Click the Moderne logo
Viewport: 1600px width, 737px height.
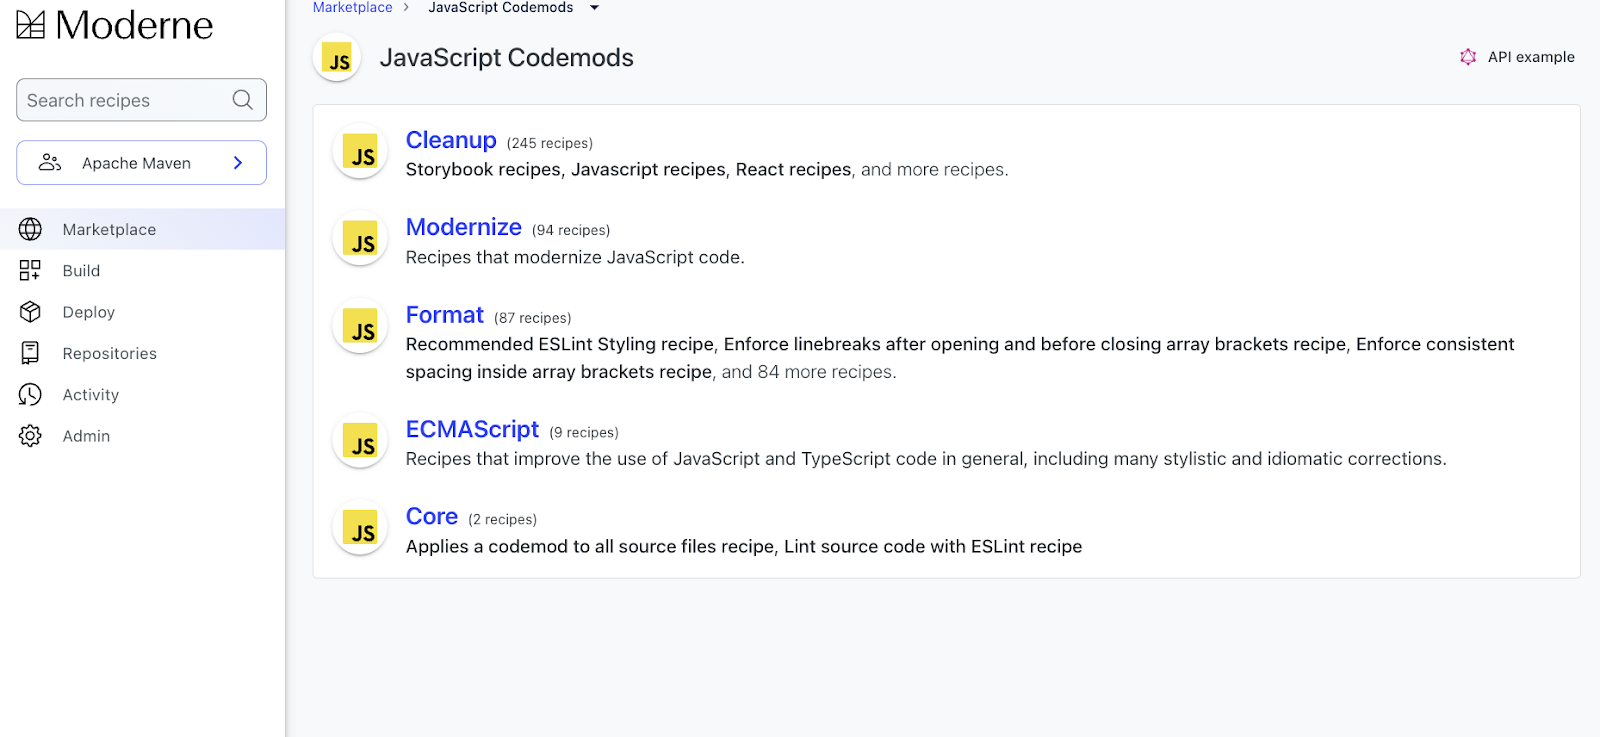click(114, 25)
